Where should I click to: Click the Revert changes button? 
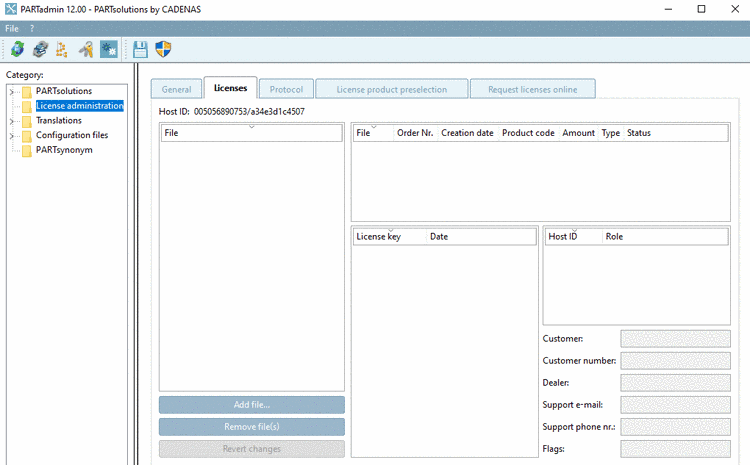tap(252, 449)
